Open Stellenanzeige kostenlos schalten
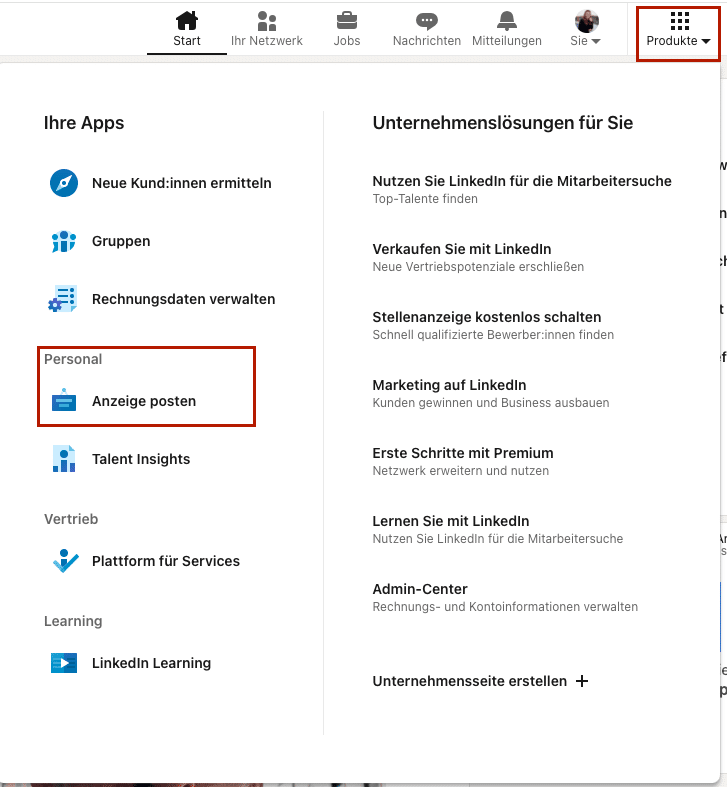The width and height of the screenshot is (727, 787). click(x=487, y=317)
